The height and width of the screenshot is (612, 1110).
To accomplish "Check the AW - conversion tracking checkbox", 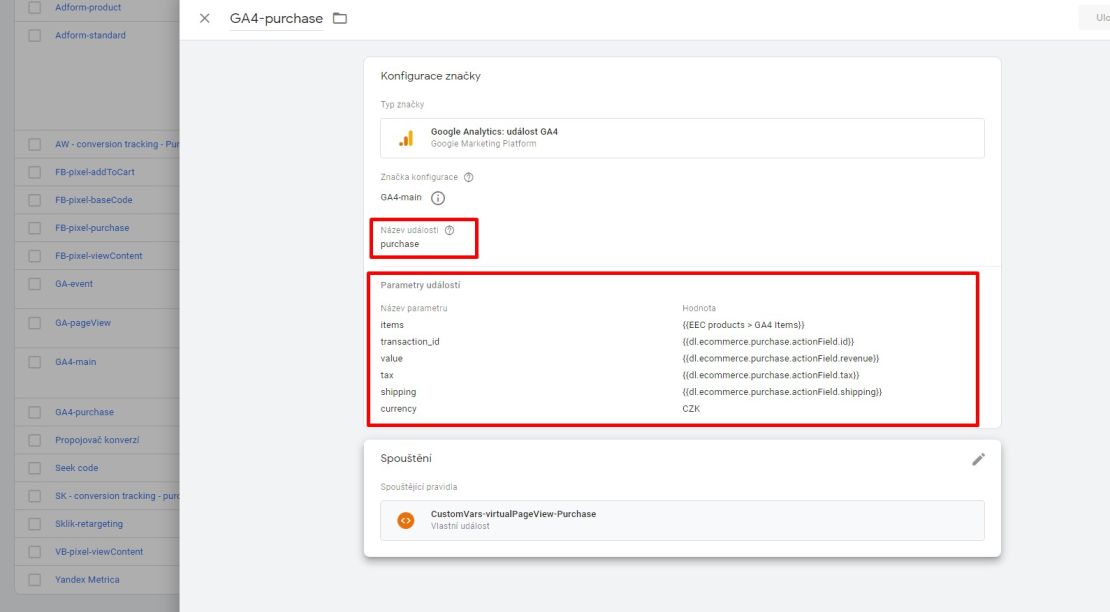I will point(34,144).
